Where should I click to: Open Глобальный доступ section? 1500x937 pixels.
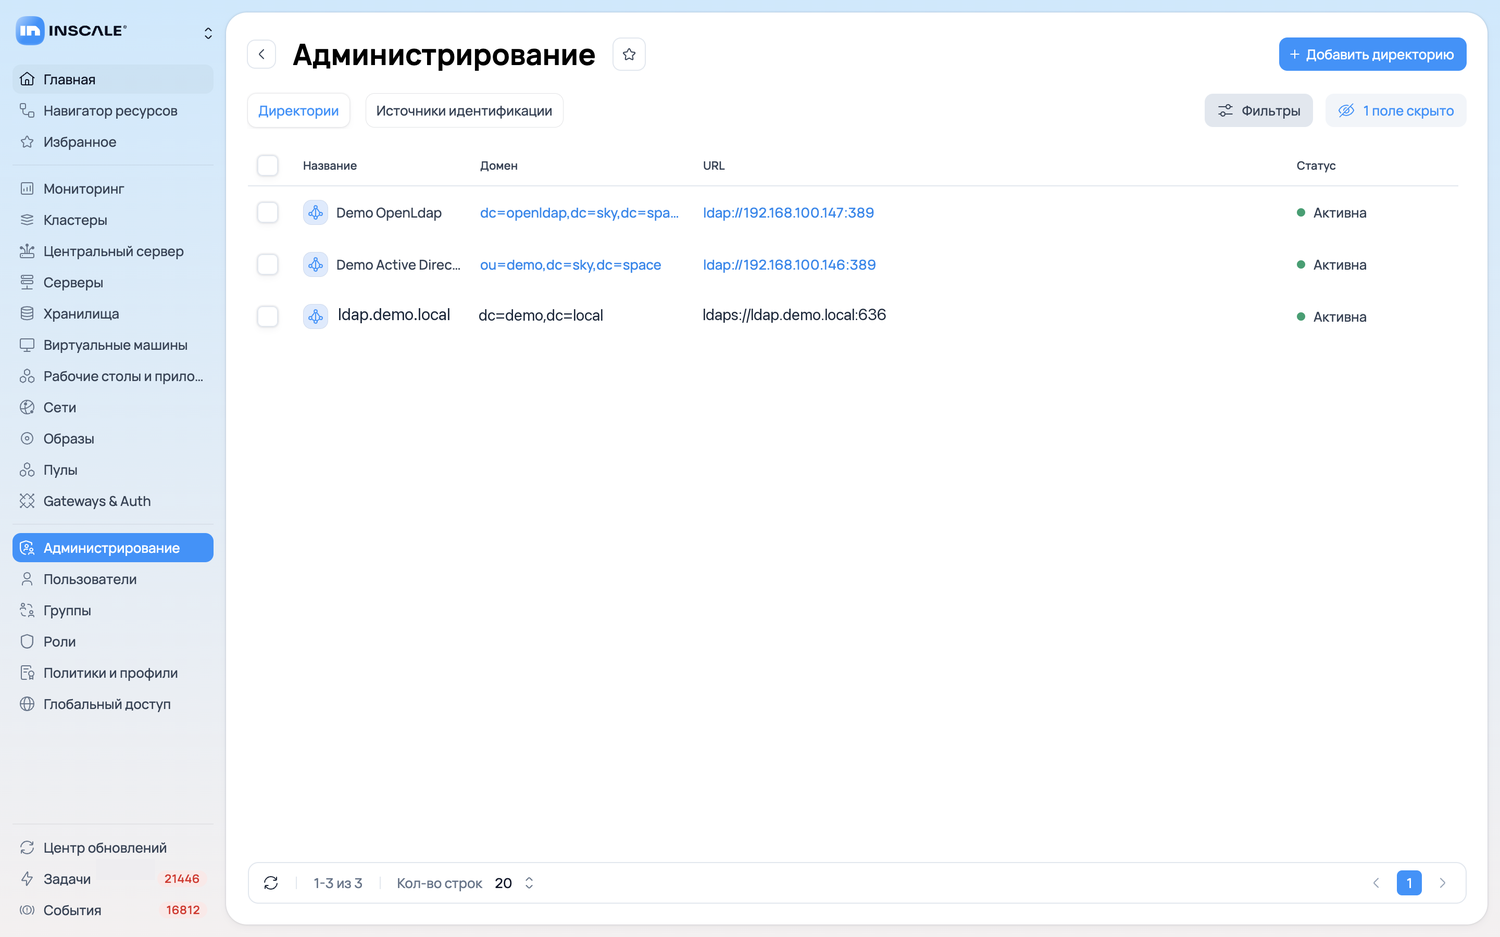pyautogui.click(x=113, y=704)
